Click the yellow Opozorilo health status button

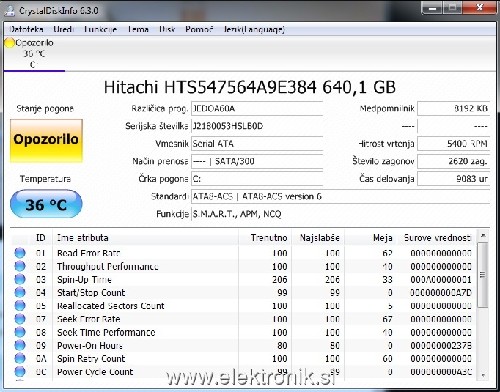pos(46,140)
